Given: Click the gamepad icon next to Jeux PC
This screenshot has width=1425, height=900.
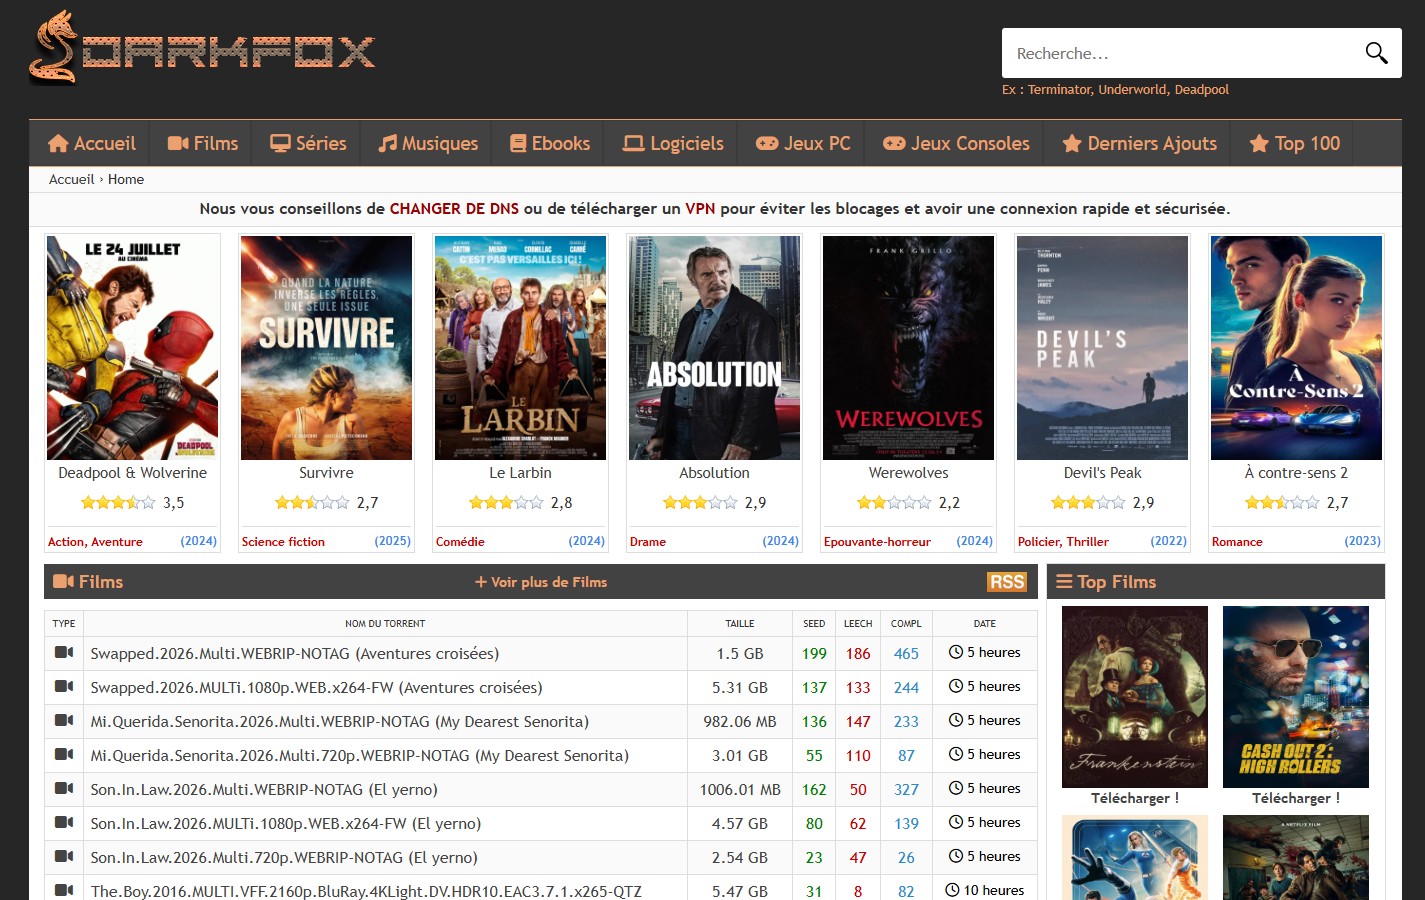Looking at the screenshot, I should (x=767, y=143).
